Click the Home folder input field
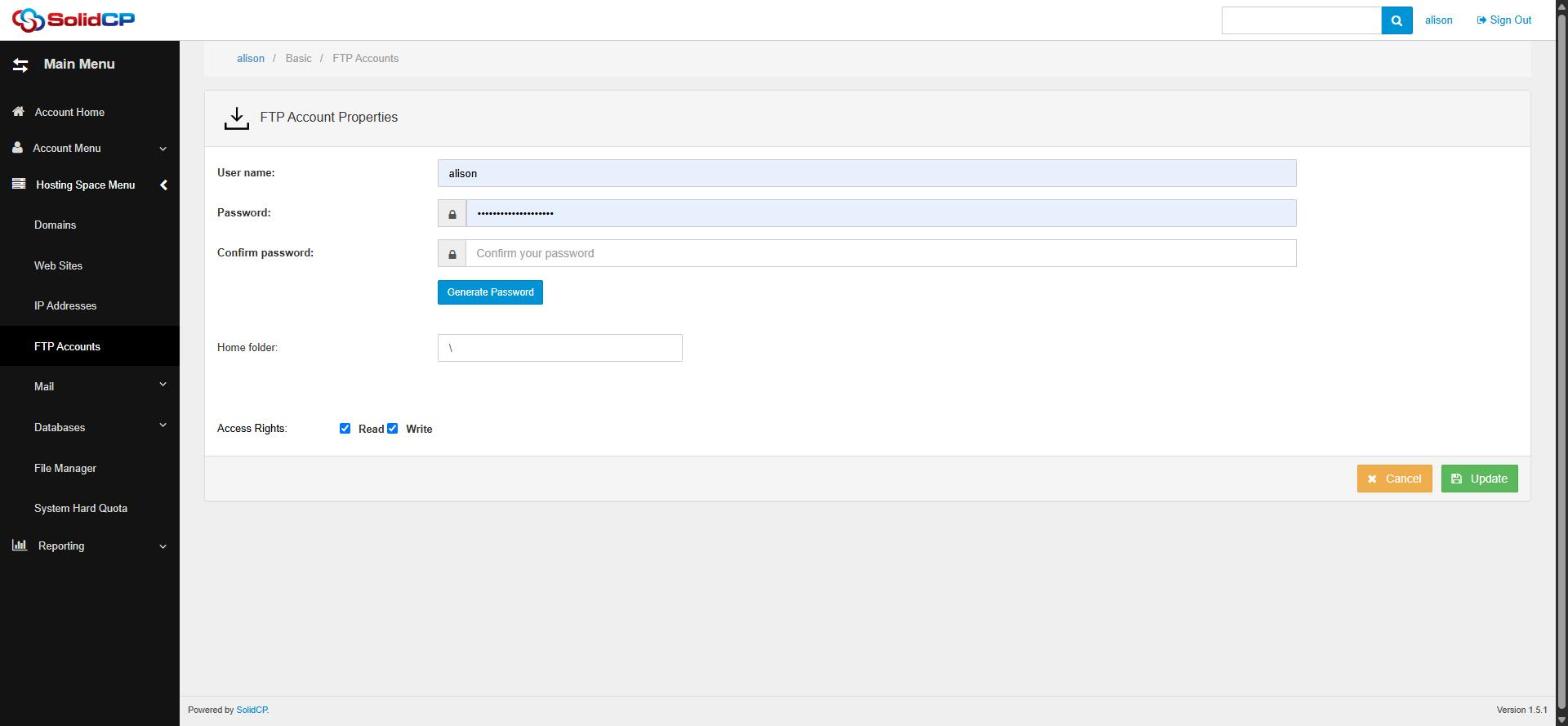The height and width of the screenshot is (726, 1568). click(x=560, y=348)
